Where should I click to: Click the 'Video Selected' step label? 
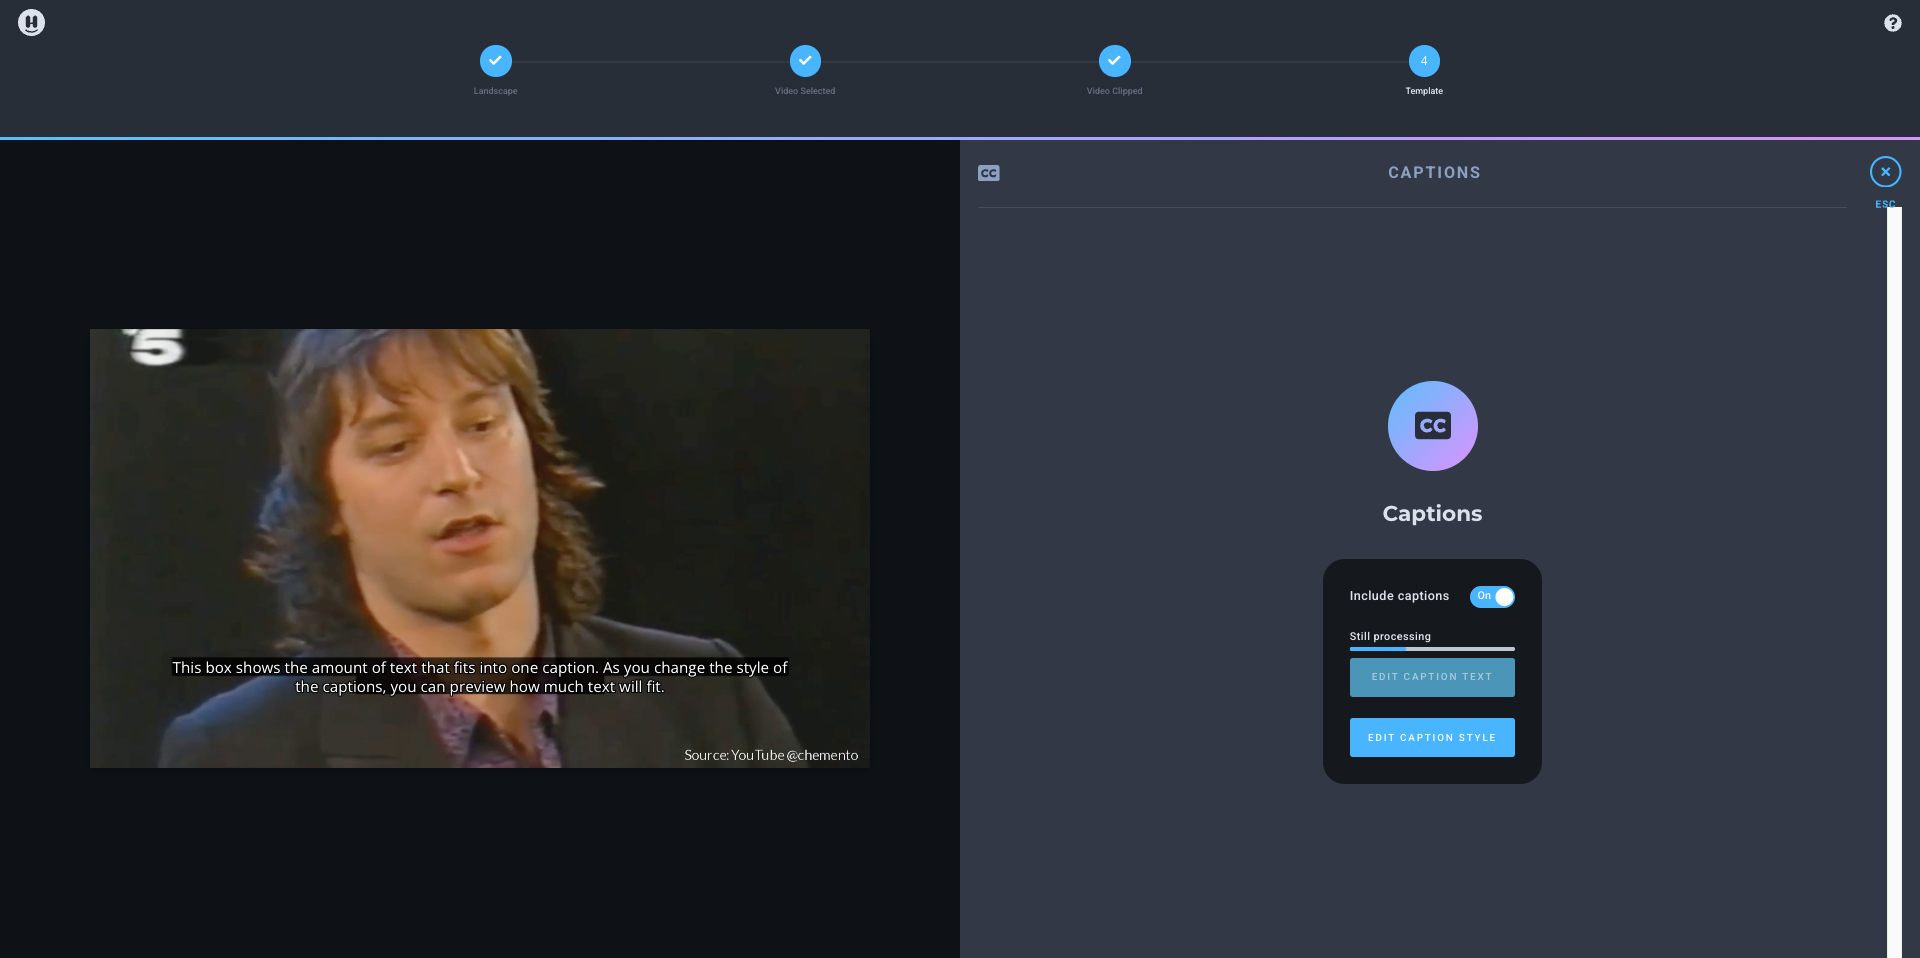click(x=805, y=91)
